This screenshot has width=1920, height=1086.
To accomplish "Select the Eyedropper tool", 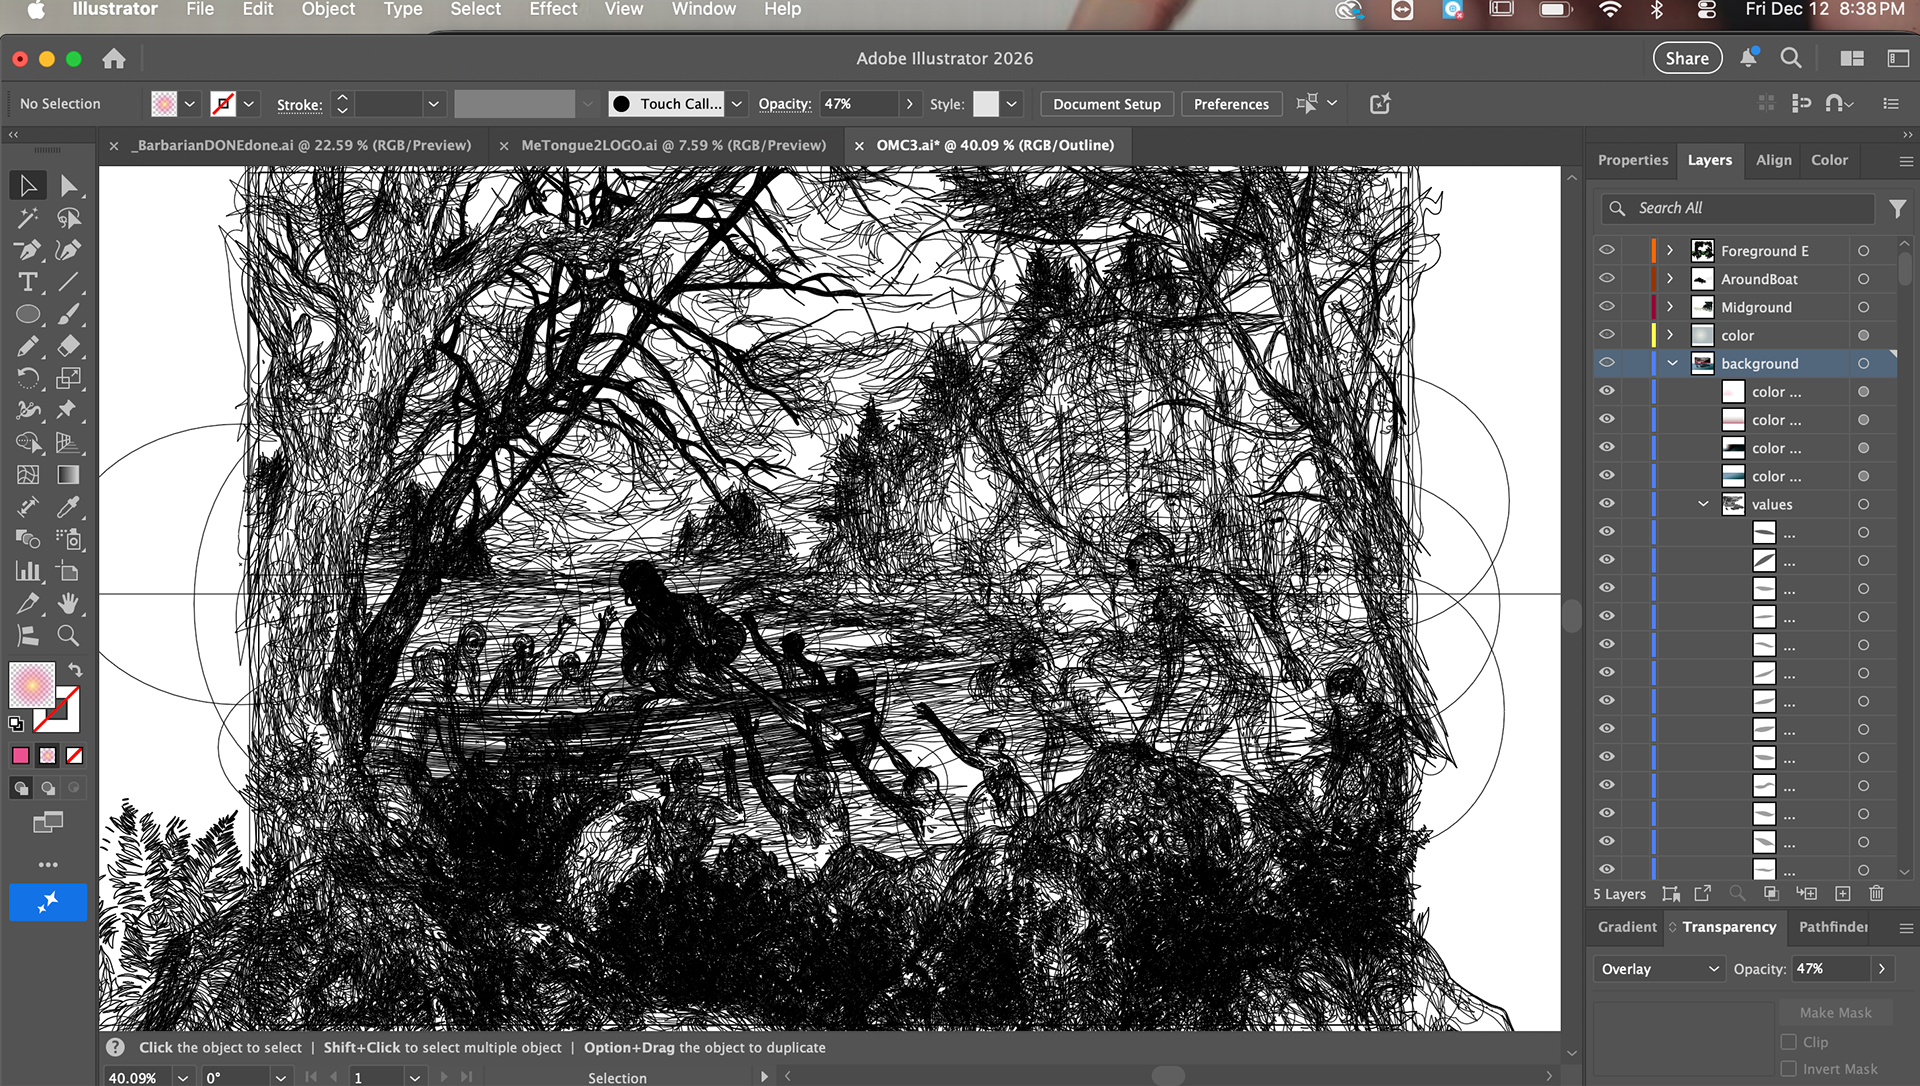I will coord(68,507).
